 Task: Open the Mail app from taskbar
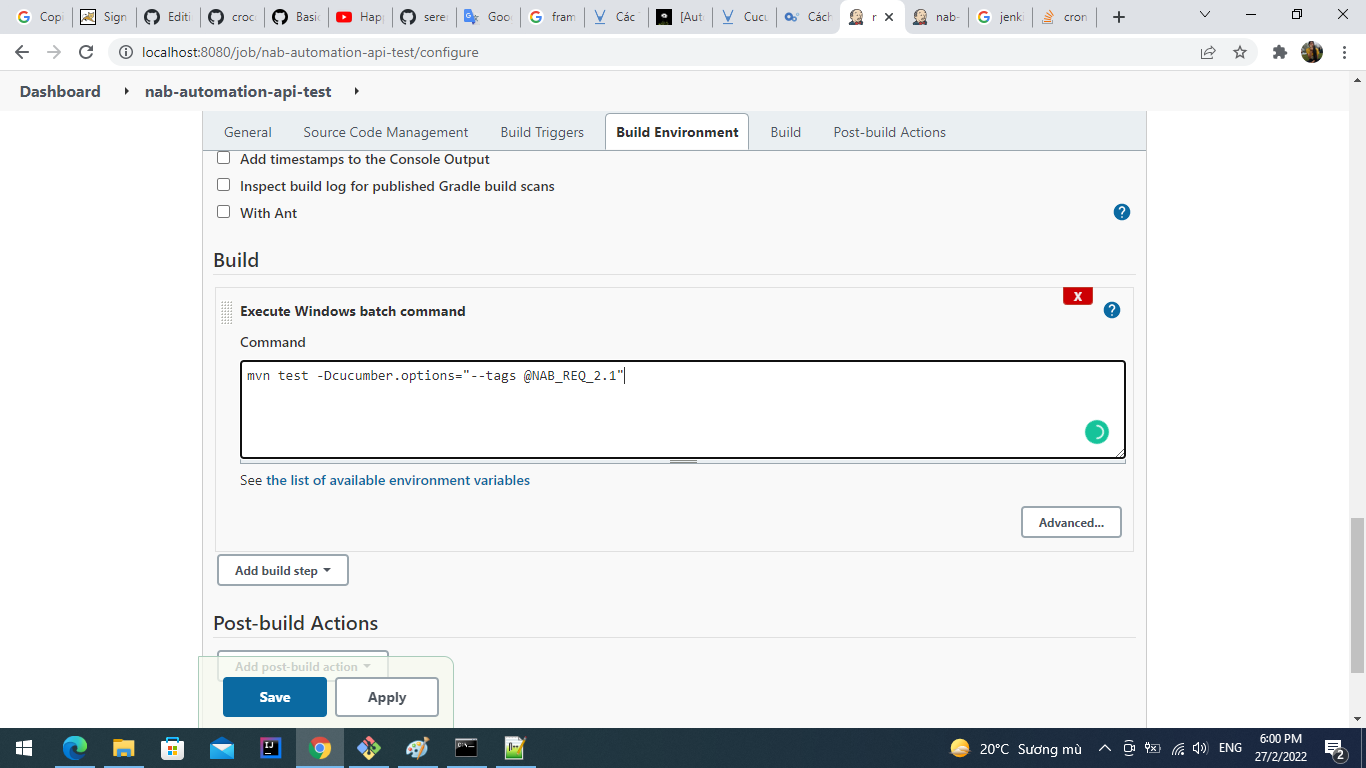(x=222, y=748)
